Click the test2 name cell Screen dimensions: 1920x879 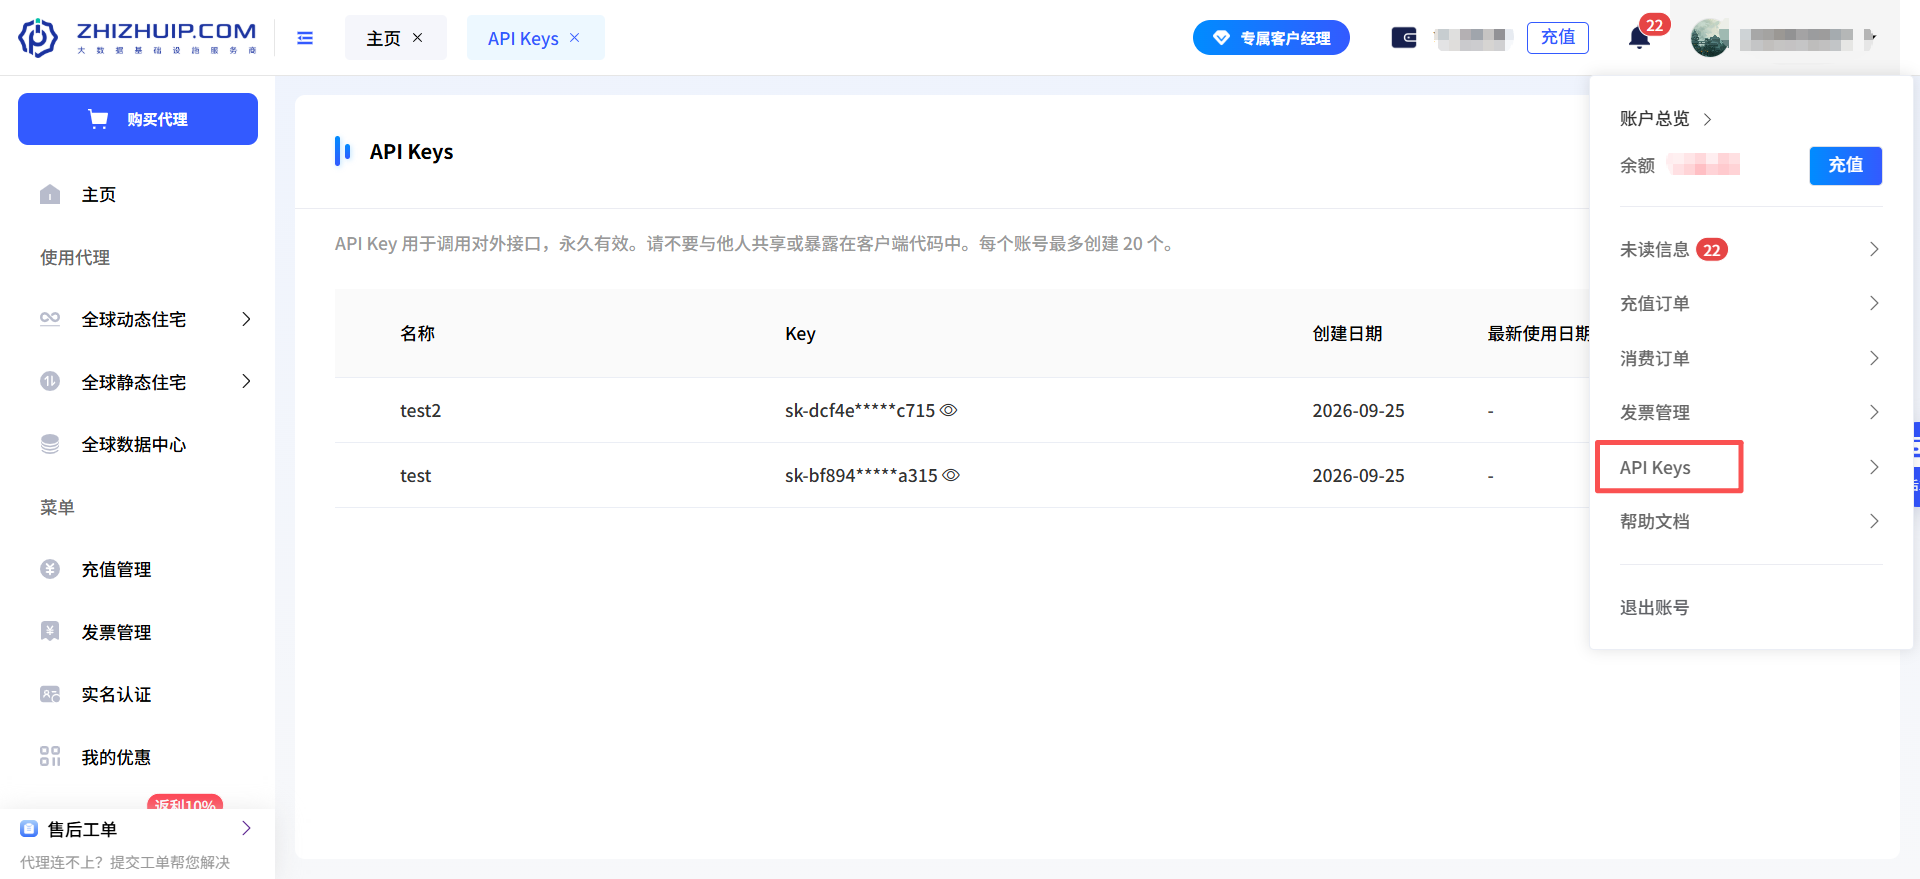[420, 410]
